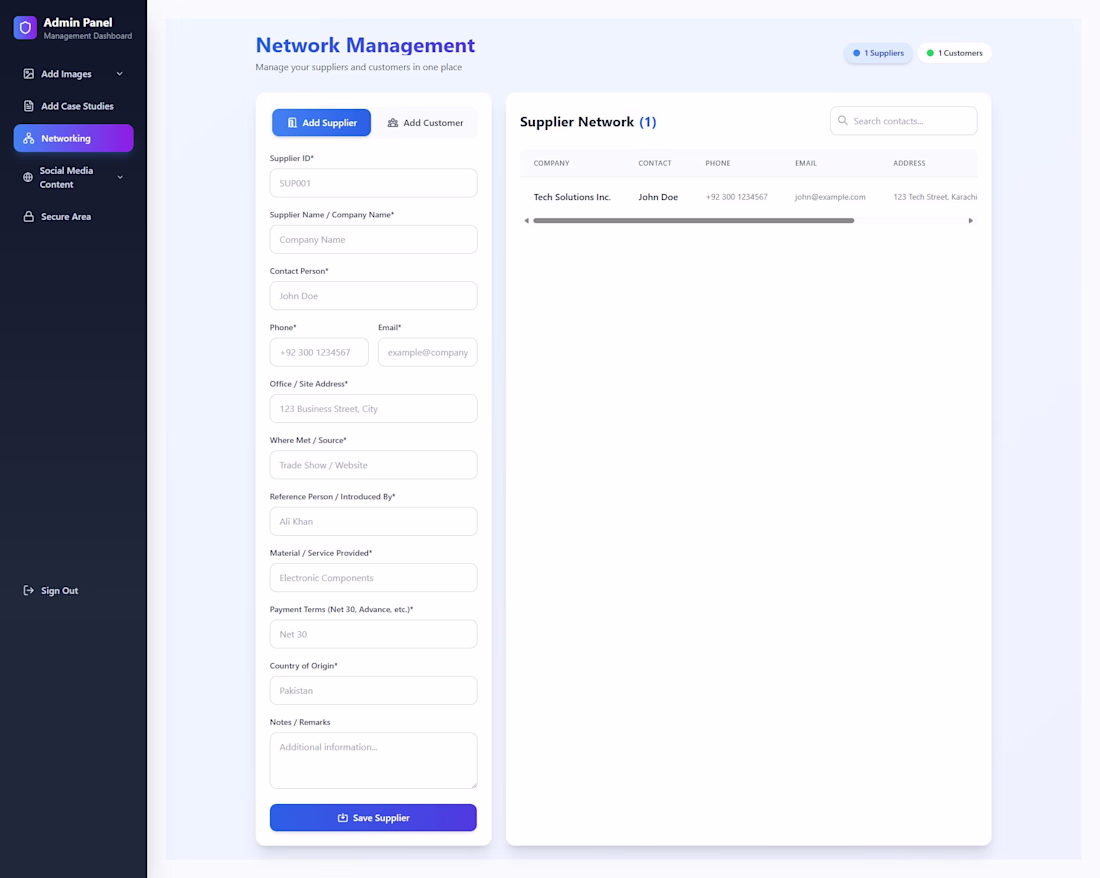Click the Admin Panel shield logo
This screenshot has height=878, width=1100.
coord(25,27)
